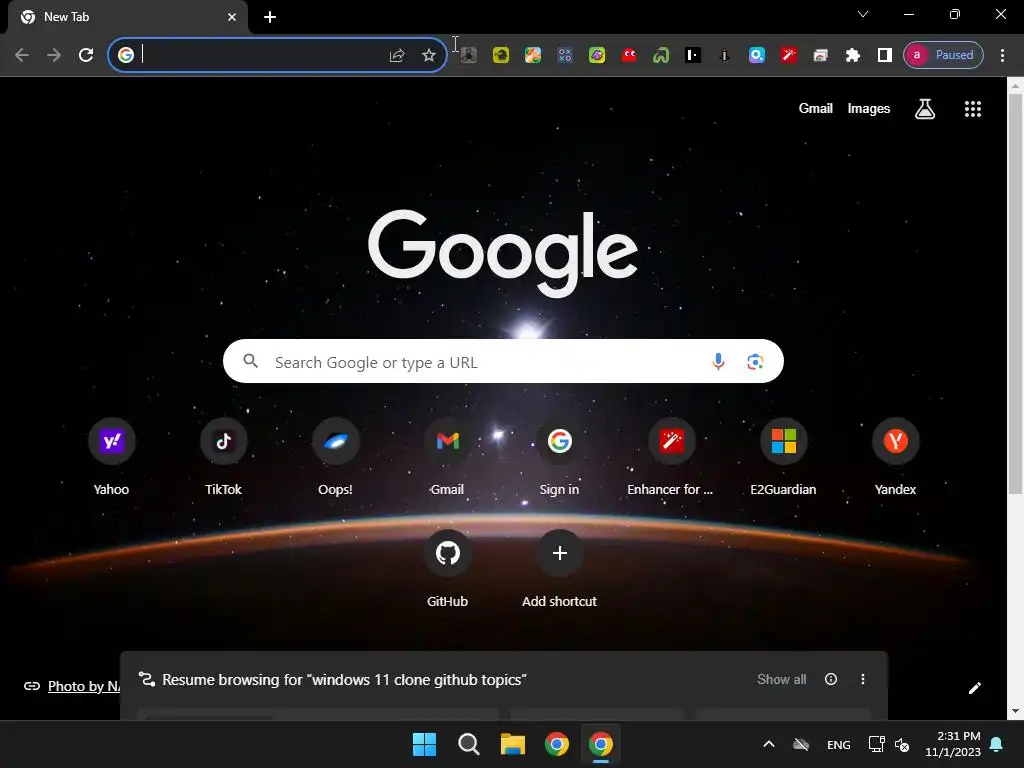Open the red ghost extension icon
This screenshot has height=768, width=1024.
click(629, 56)
